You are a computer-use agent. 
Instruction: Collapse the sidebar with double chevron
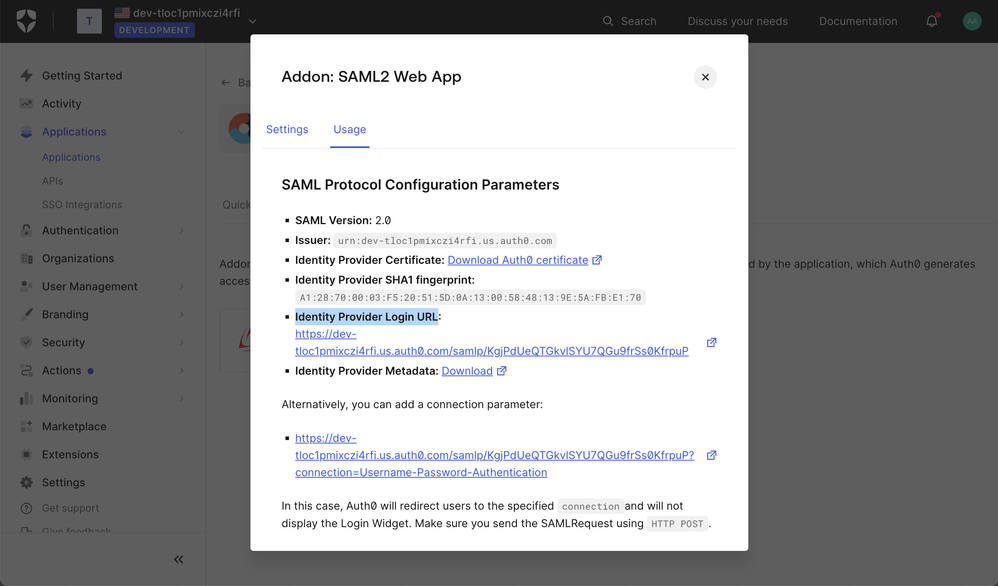pos(178,559)
